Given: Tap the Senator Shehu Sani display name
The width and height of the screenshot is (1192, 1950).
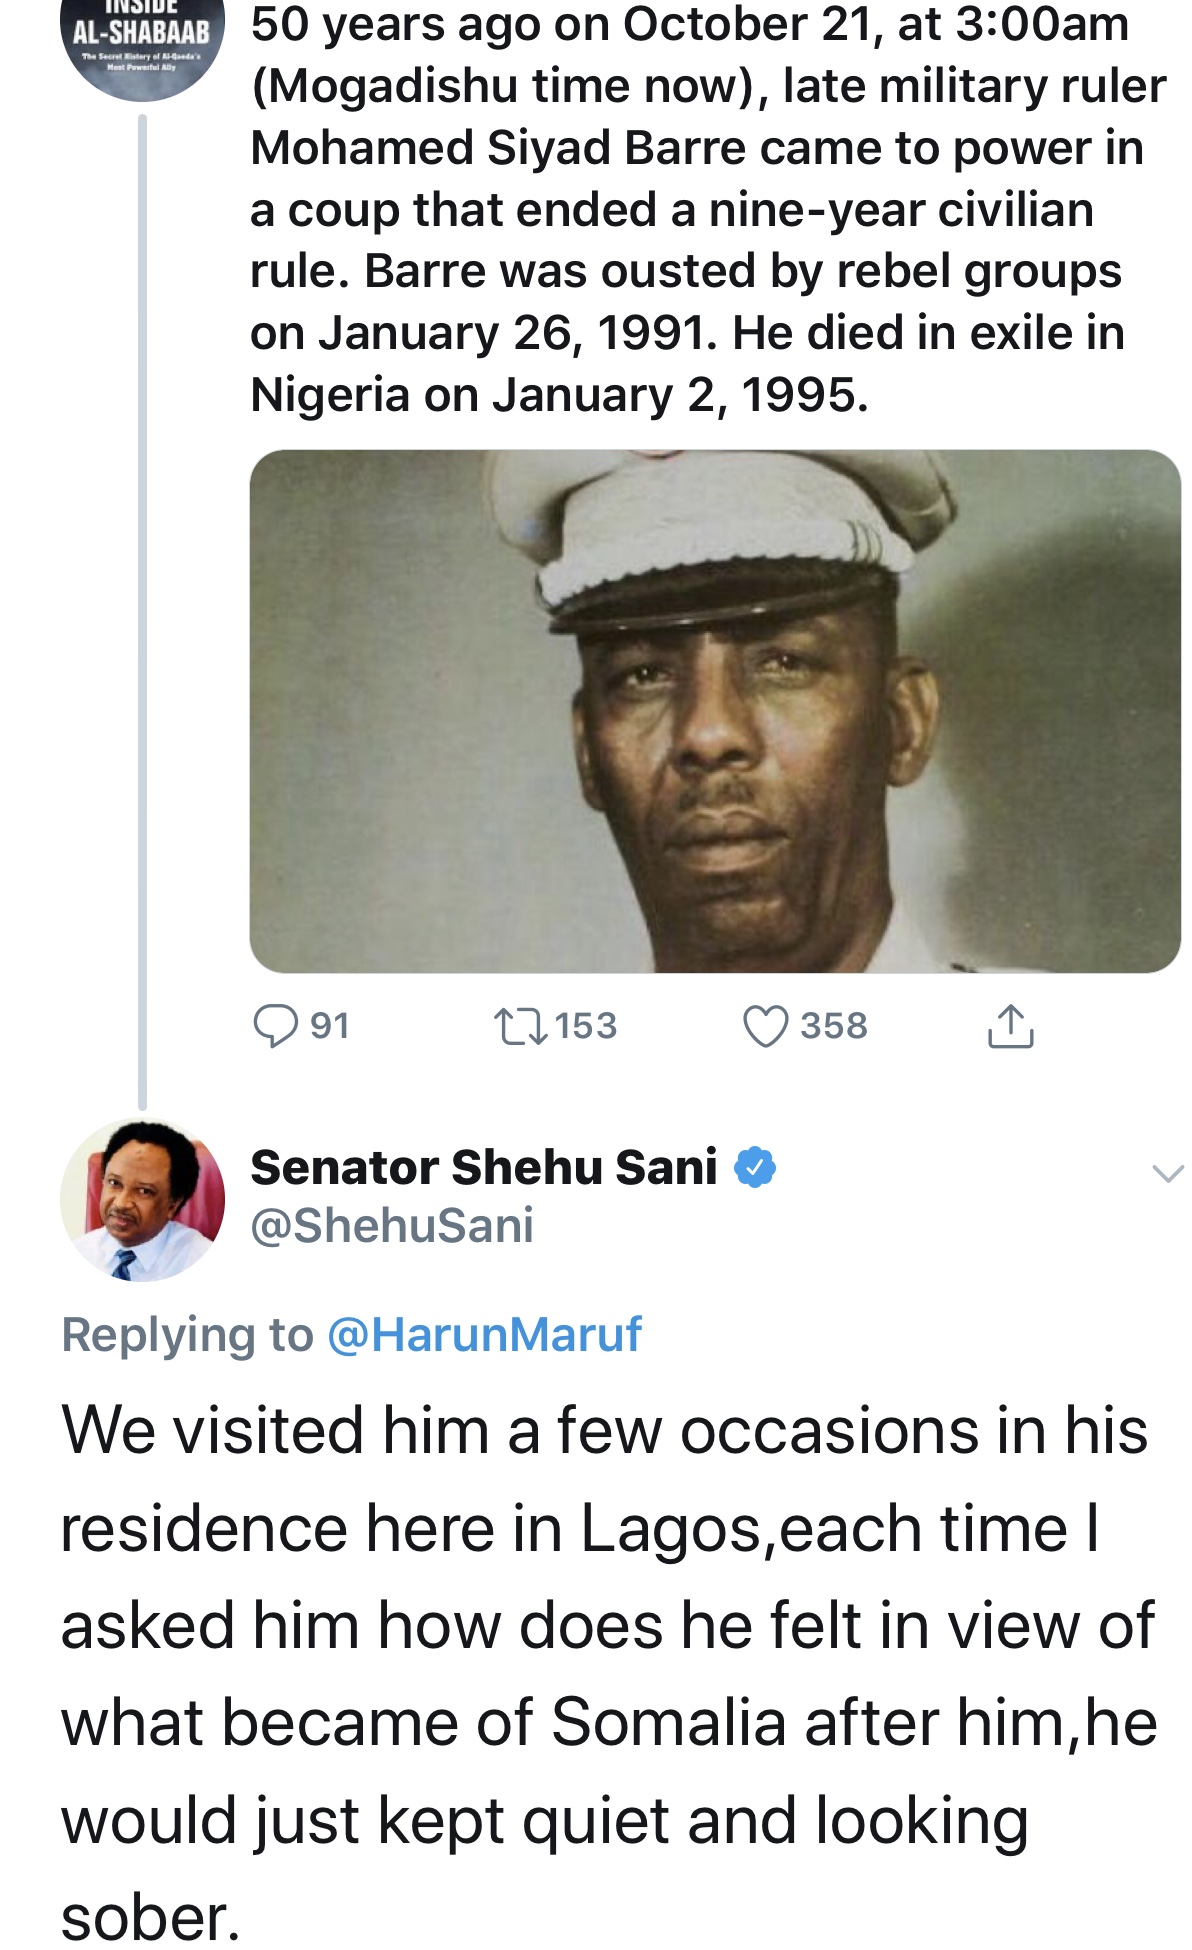Looking at the screenshot, I should click(x=484, y=1167).
